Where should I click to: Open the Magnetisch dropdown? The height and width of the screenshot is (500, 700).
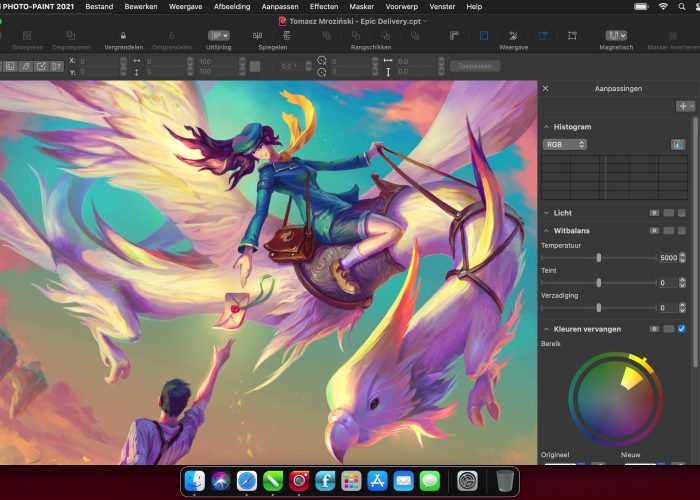(616, 36)
